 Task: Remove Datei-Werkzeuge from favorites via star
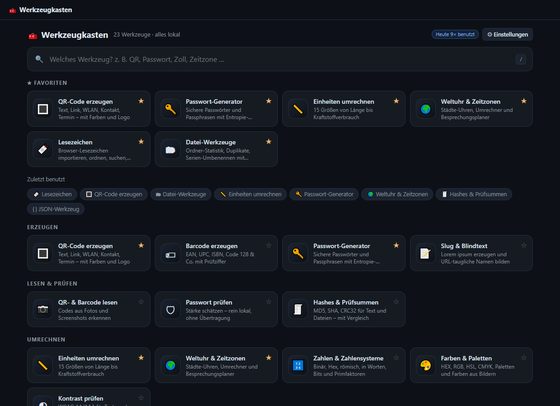pos(269,142)
